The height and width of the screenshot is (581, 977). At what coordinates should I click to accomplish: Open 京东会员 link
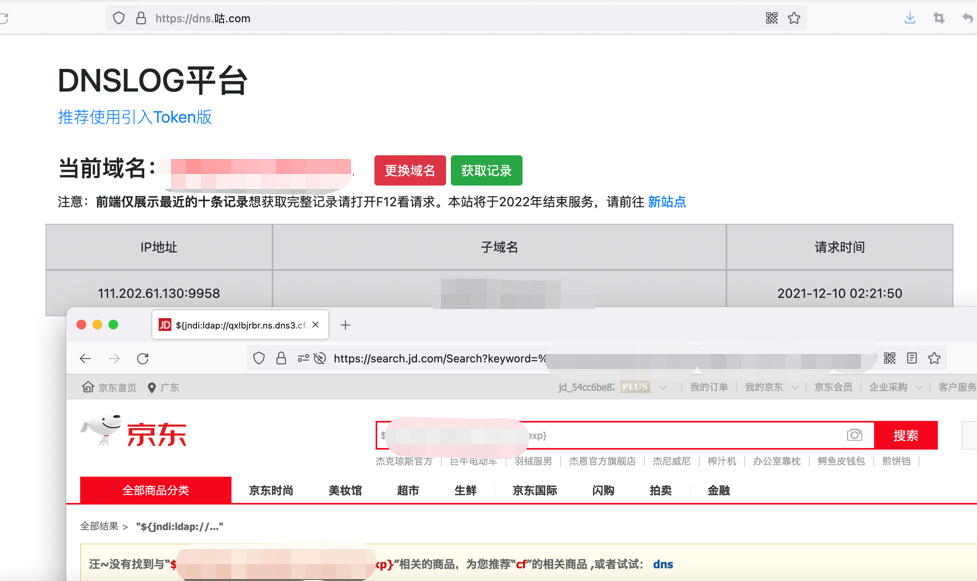click(x=833, y=387)
